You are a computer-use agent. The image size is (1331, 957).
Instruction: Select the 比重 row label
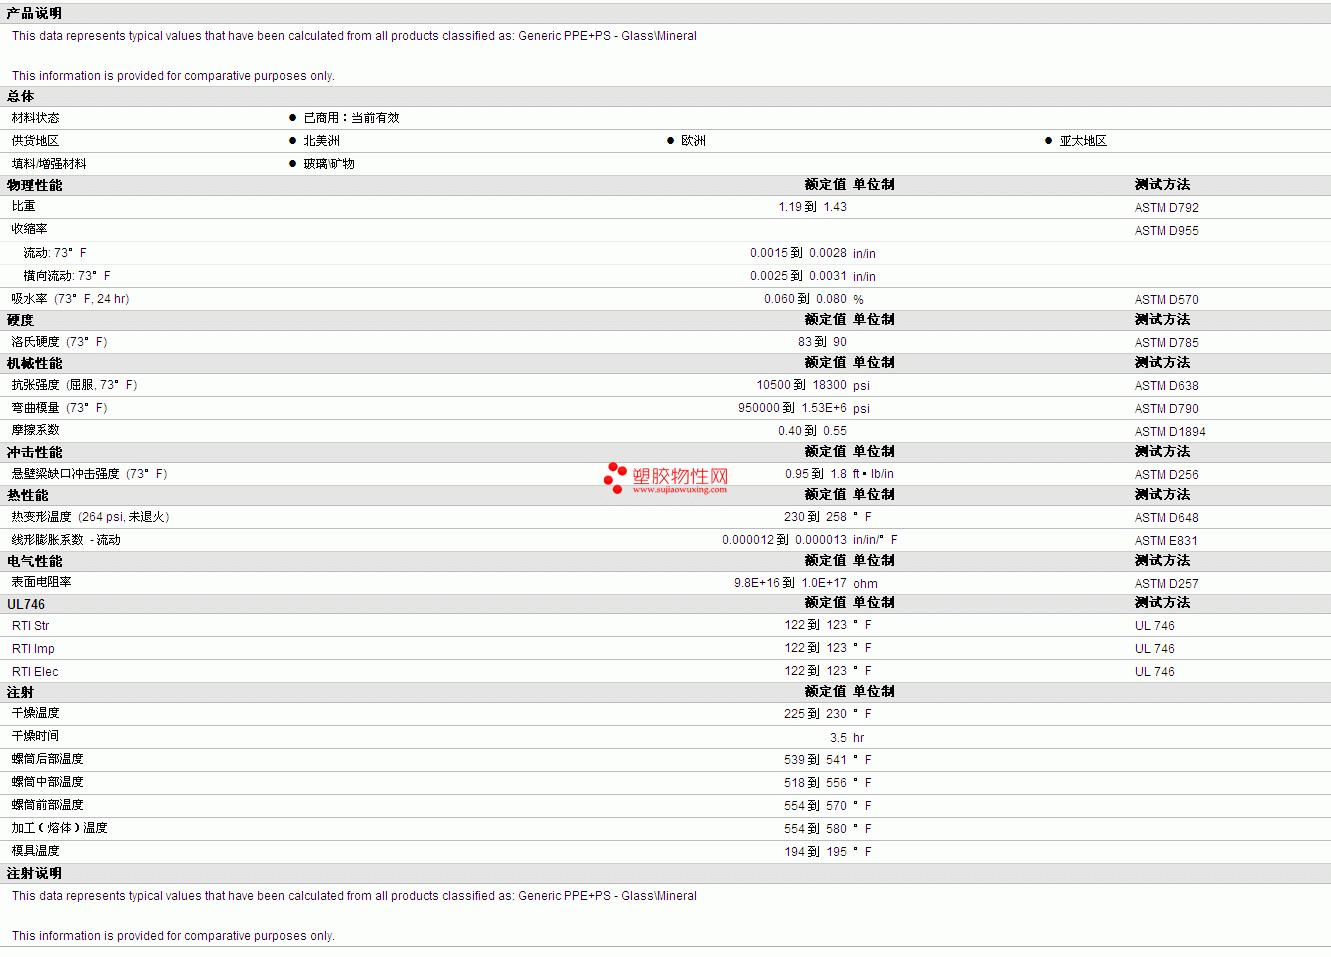(23, 206)
